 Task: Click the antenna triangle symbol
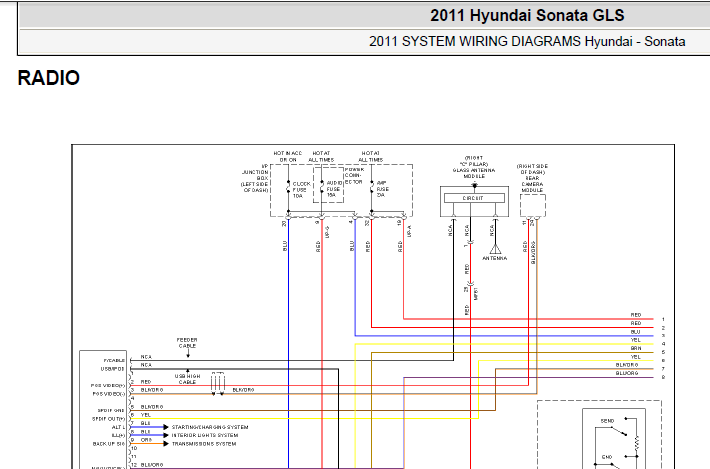tap(495, 249)
